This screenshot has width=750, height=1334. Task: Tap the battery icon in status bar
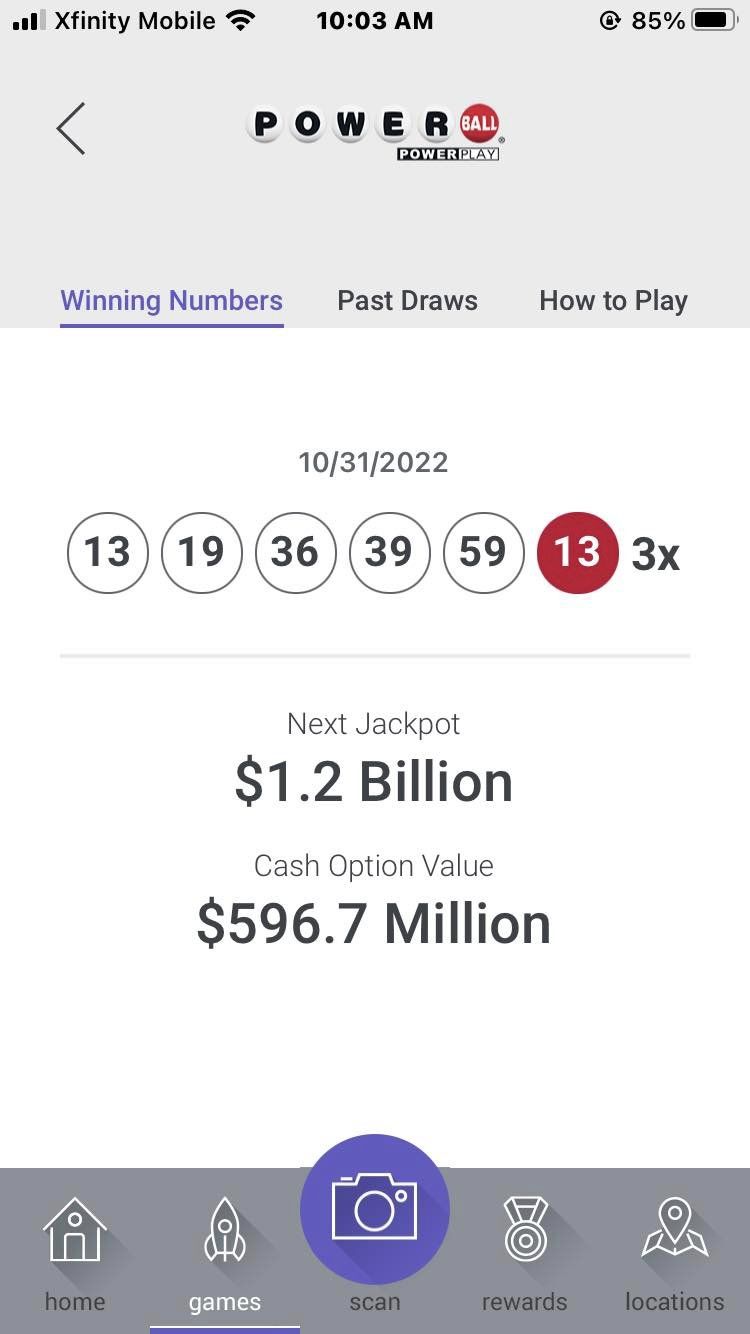pos(714,21)
